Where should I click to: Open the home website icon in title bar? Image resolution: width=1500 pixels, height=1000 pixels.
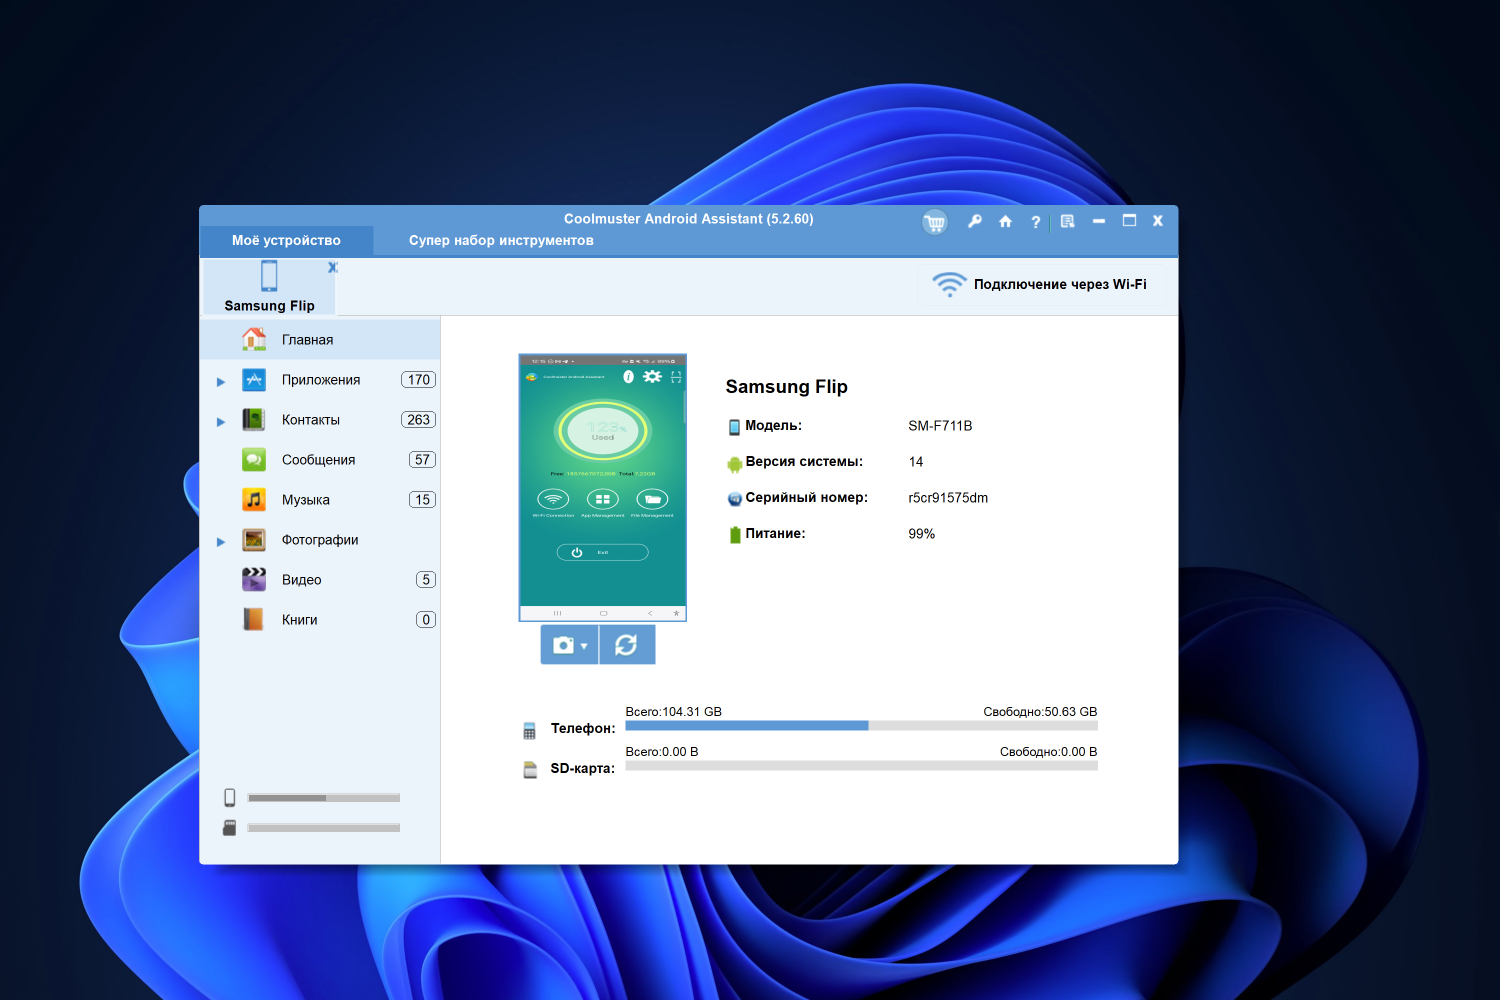pos(1006,221)
